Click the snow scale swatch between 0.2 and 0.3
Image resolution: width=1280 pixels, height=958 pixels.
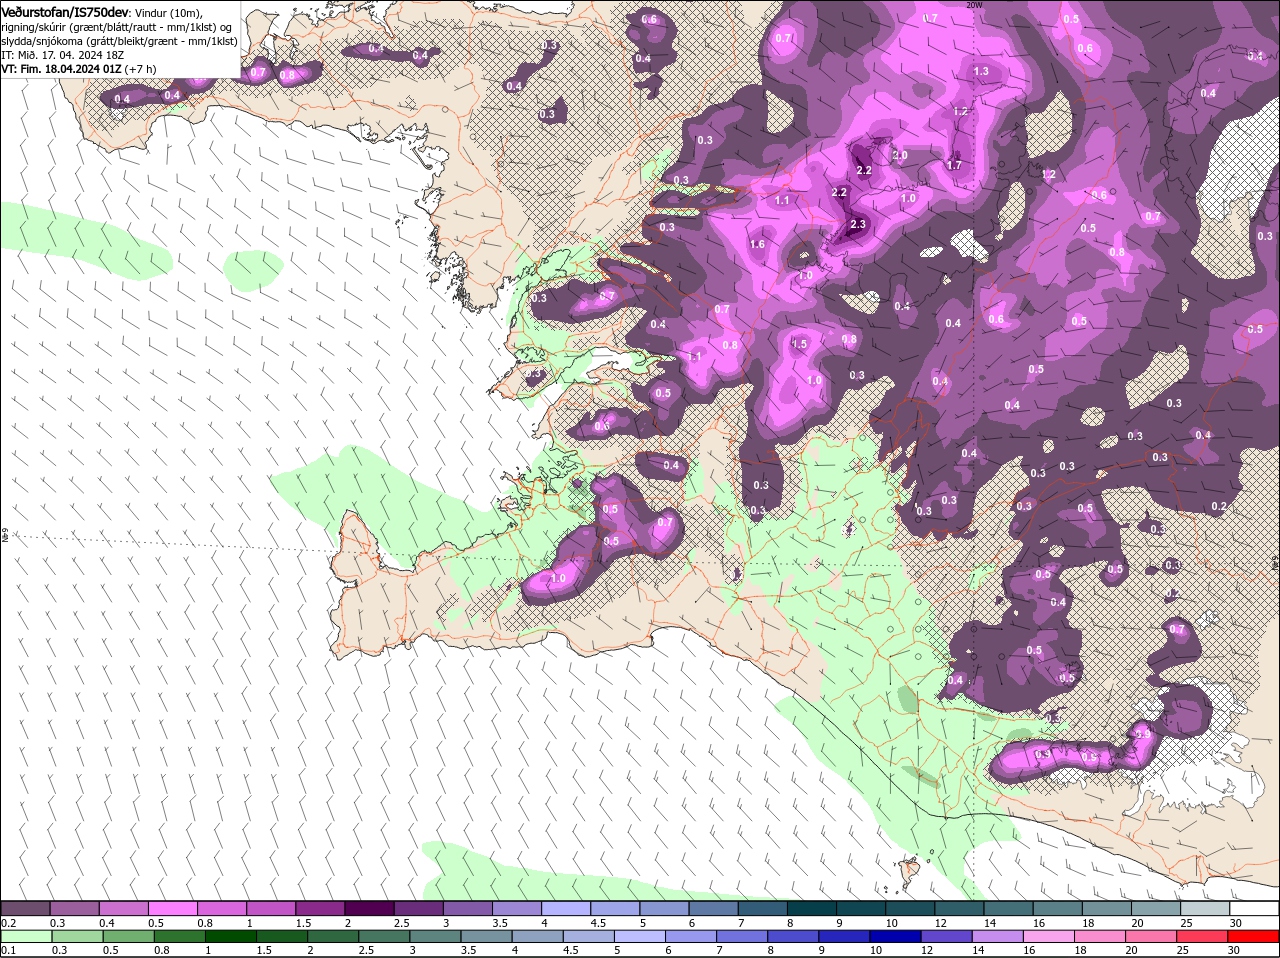point(26,908)
